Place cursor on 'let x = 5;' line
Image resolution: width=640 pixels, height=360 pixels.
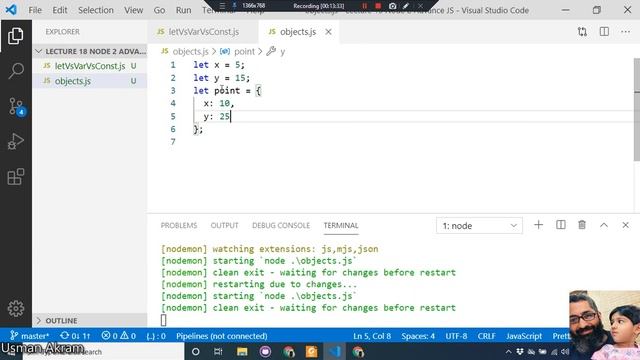[x=219, y=65]
